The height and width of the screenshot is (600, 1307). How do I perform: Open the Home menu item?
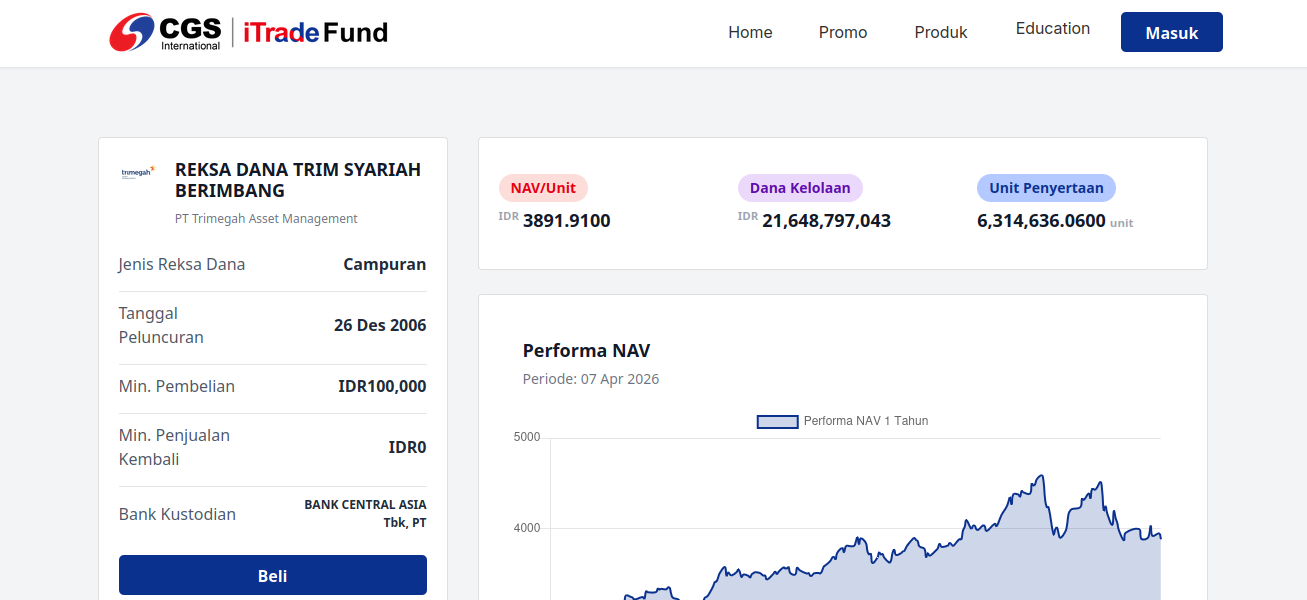click(750, 32)
